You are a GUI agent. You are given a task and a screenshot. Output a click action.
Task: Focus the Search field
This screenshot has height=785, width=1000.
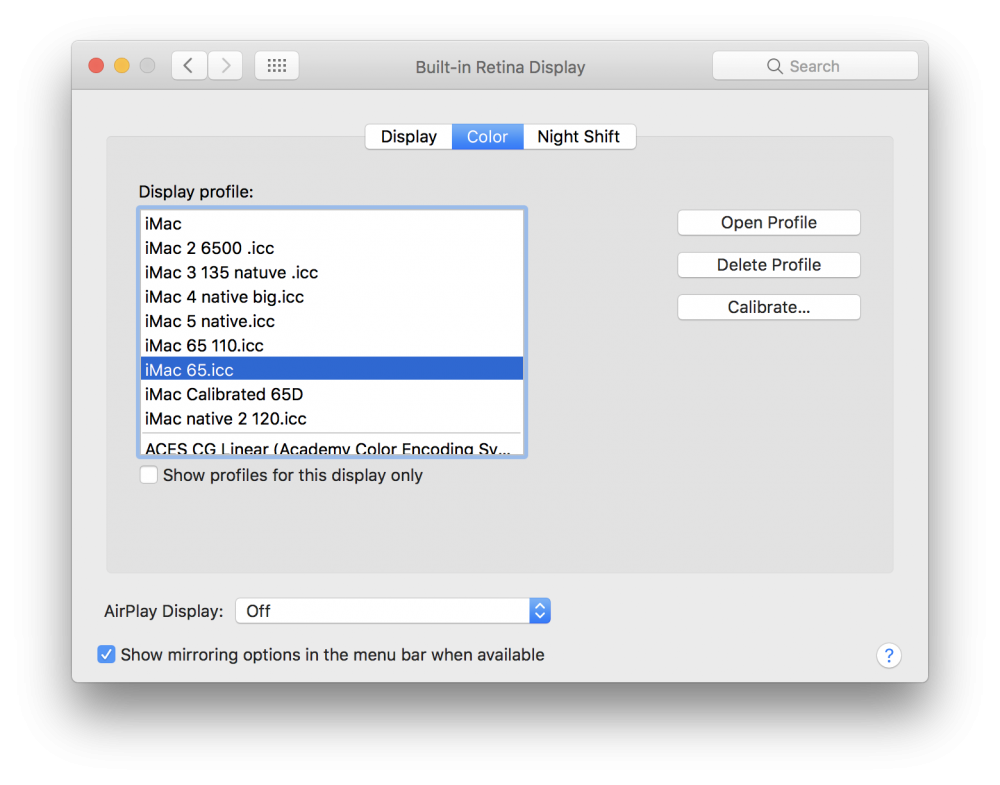pos(815,66)
